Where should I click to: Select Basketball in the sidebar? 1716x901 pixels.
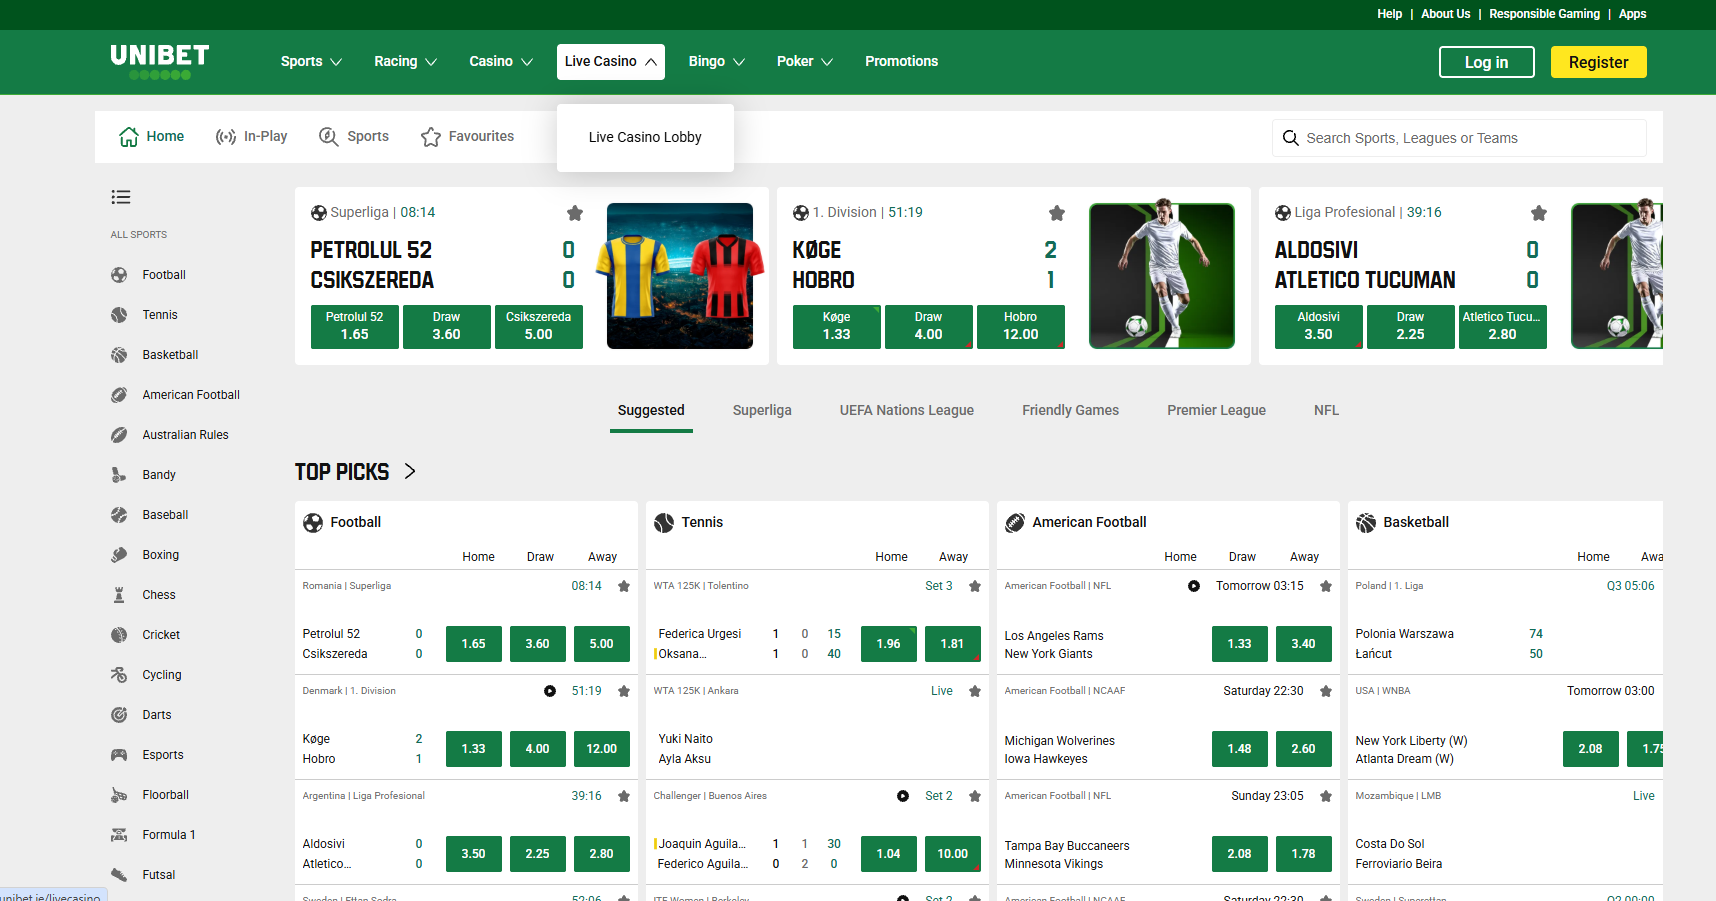point(170,355)
